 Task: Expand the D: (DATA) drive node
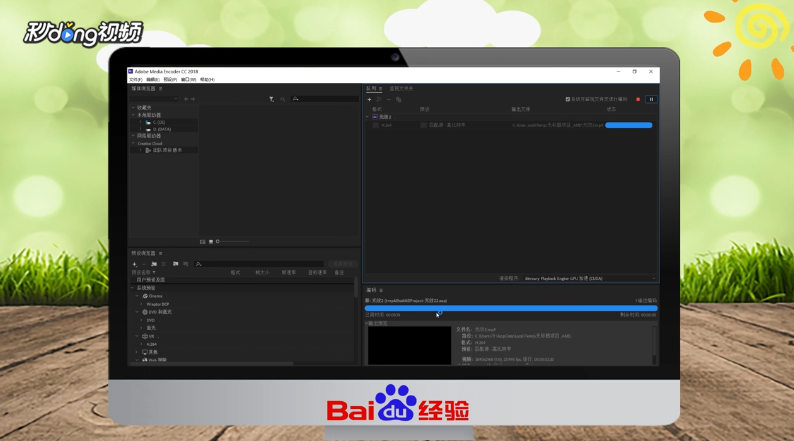[140, 130]
